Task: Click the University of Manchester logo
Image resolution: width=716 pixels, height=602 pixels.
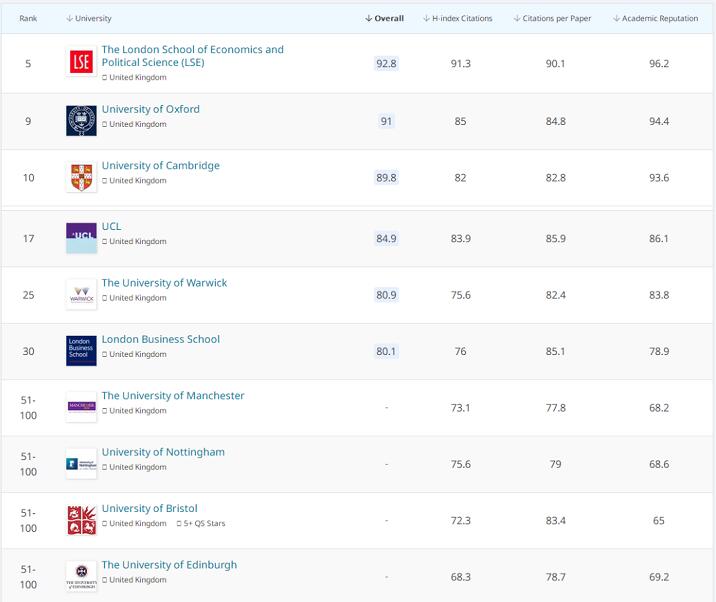Action: pos(81,406)
